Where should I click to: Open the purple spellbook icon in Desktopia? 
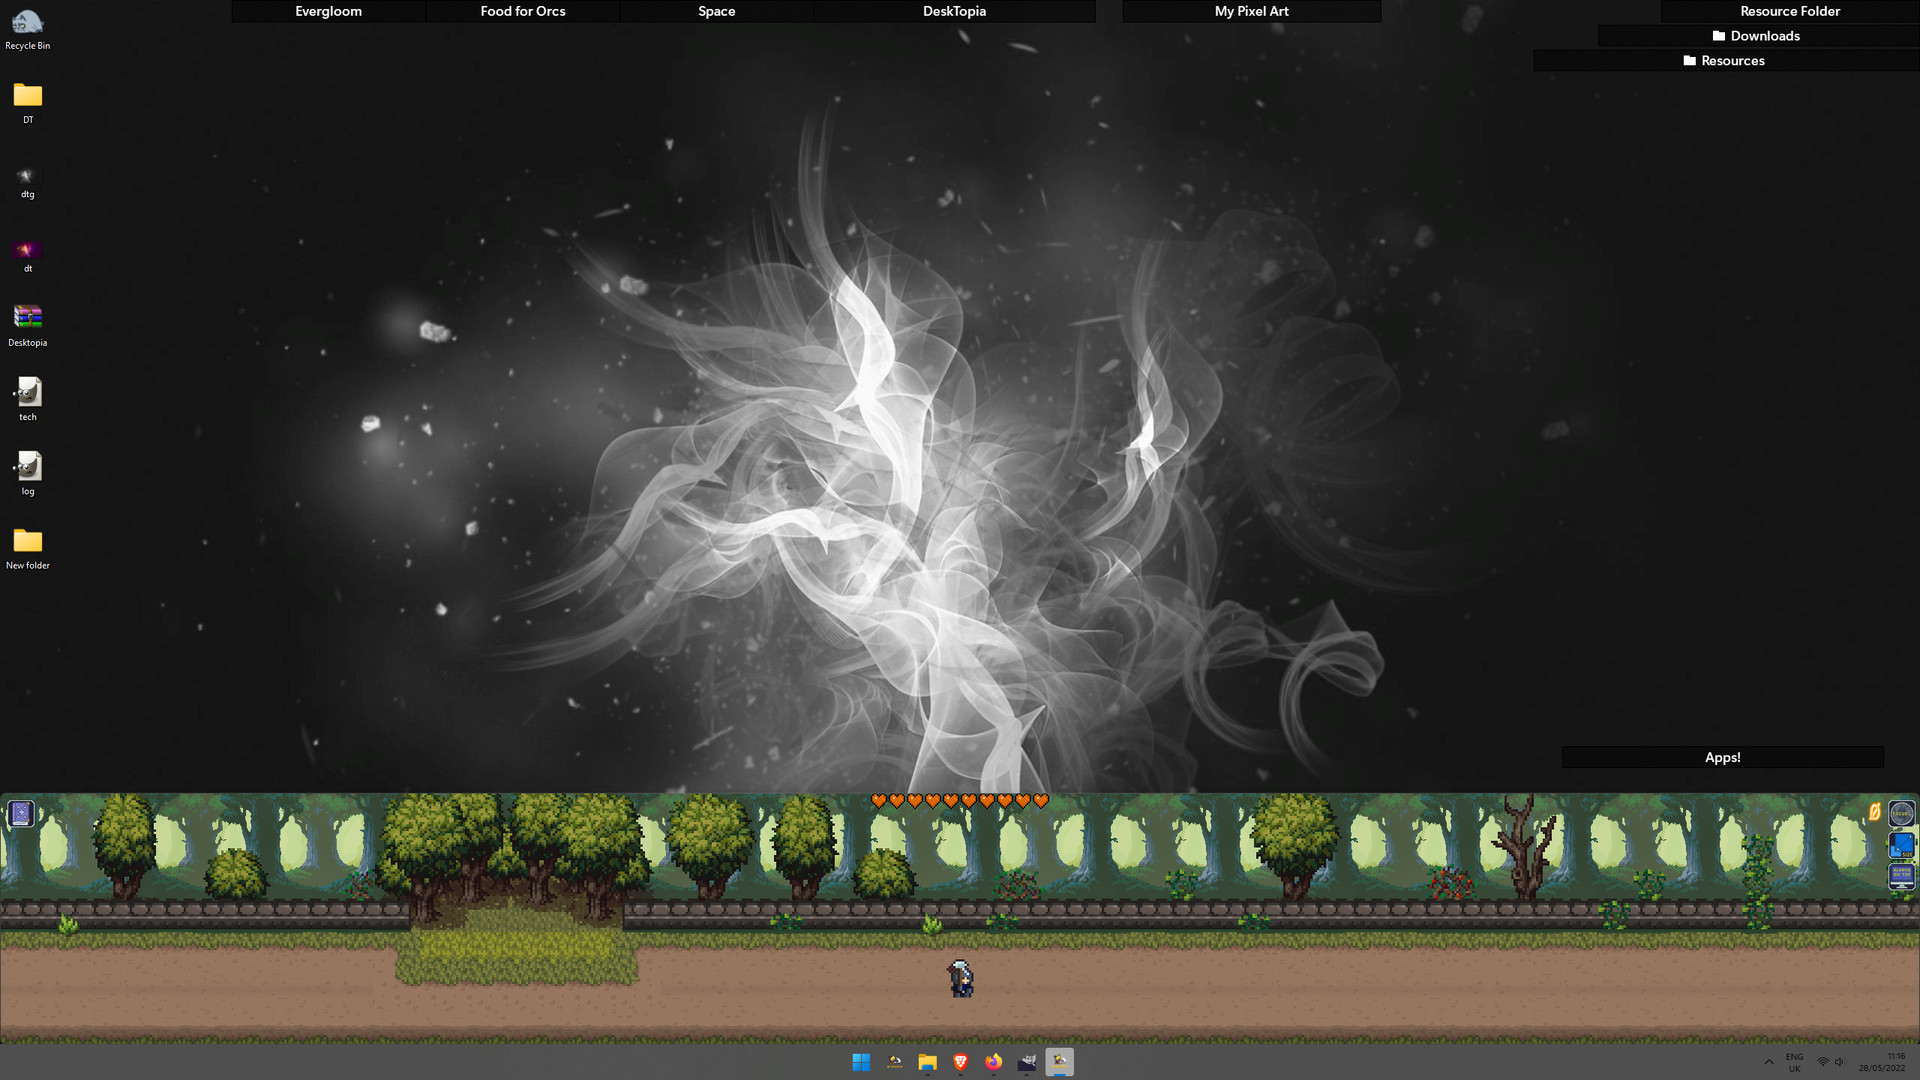coord(21,813)
